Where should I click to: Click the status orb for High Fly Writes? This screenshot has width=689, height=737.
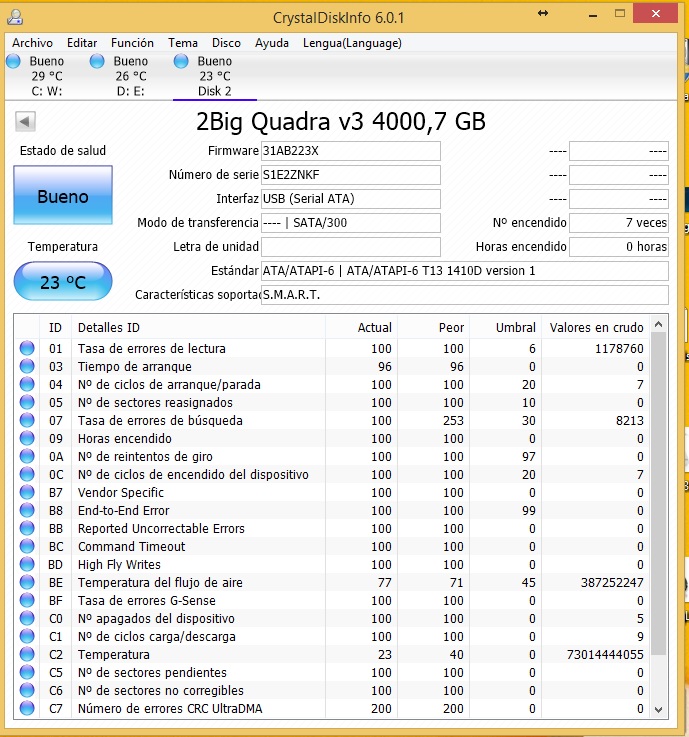point(27,564)
